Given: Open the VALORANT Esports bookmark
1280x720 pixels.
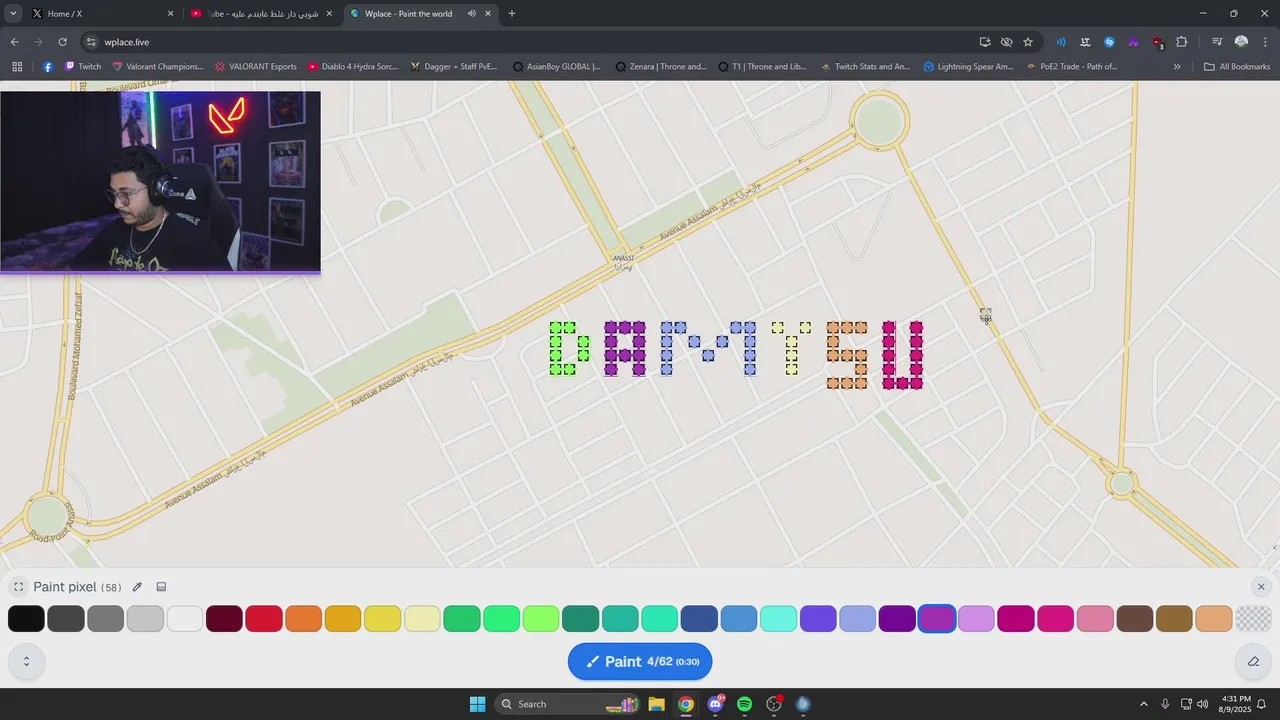Looking at the screenshot, I should click(256, 67).
